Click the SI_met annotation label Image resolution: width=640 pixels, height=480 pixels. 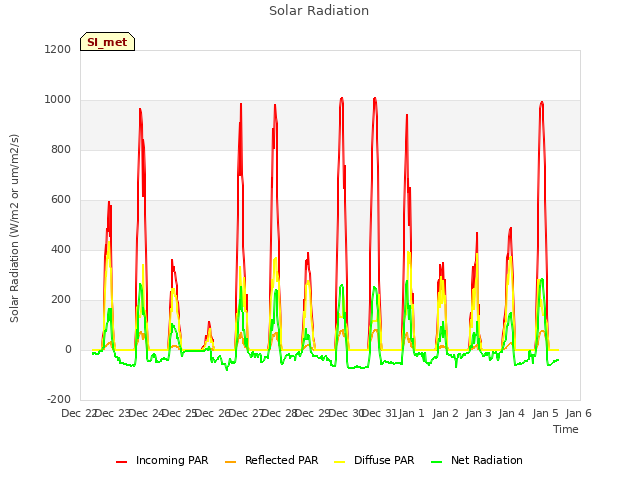coord(107,42)
